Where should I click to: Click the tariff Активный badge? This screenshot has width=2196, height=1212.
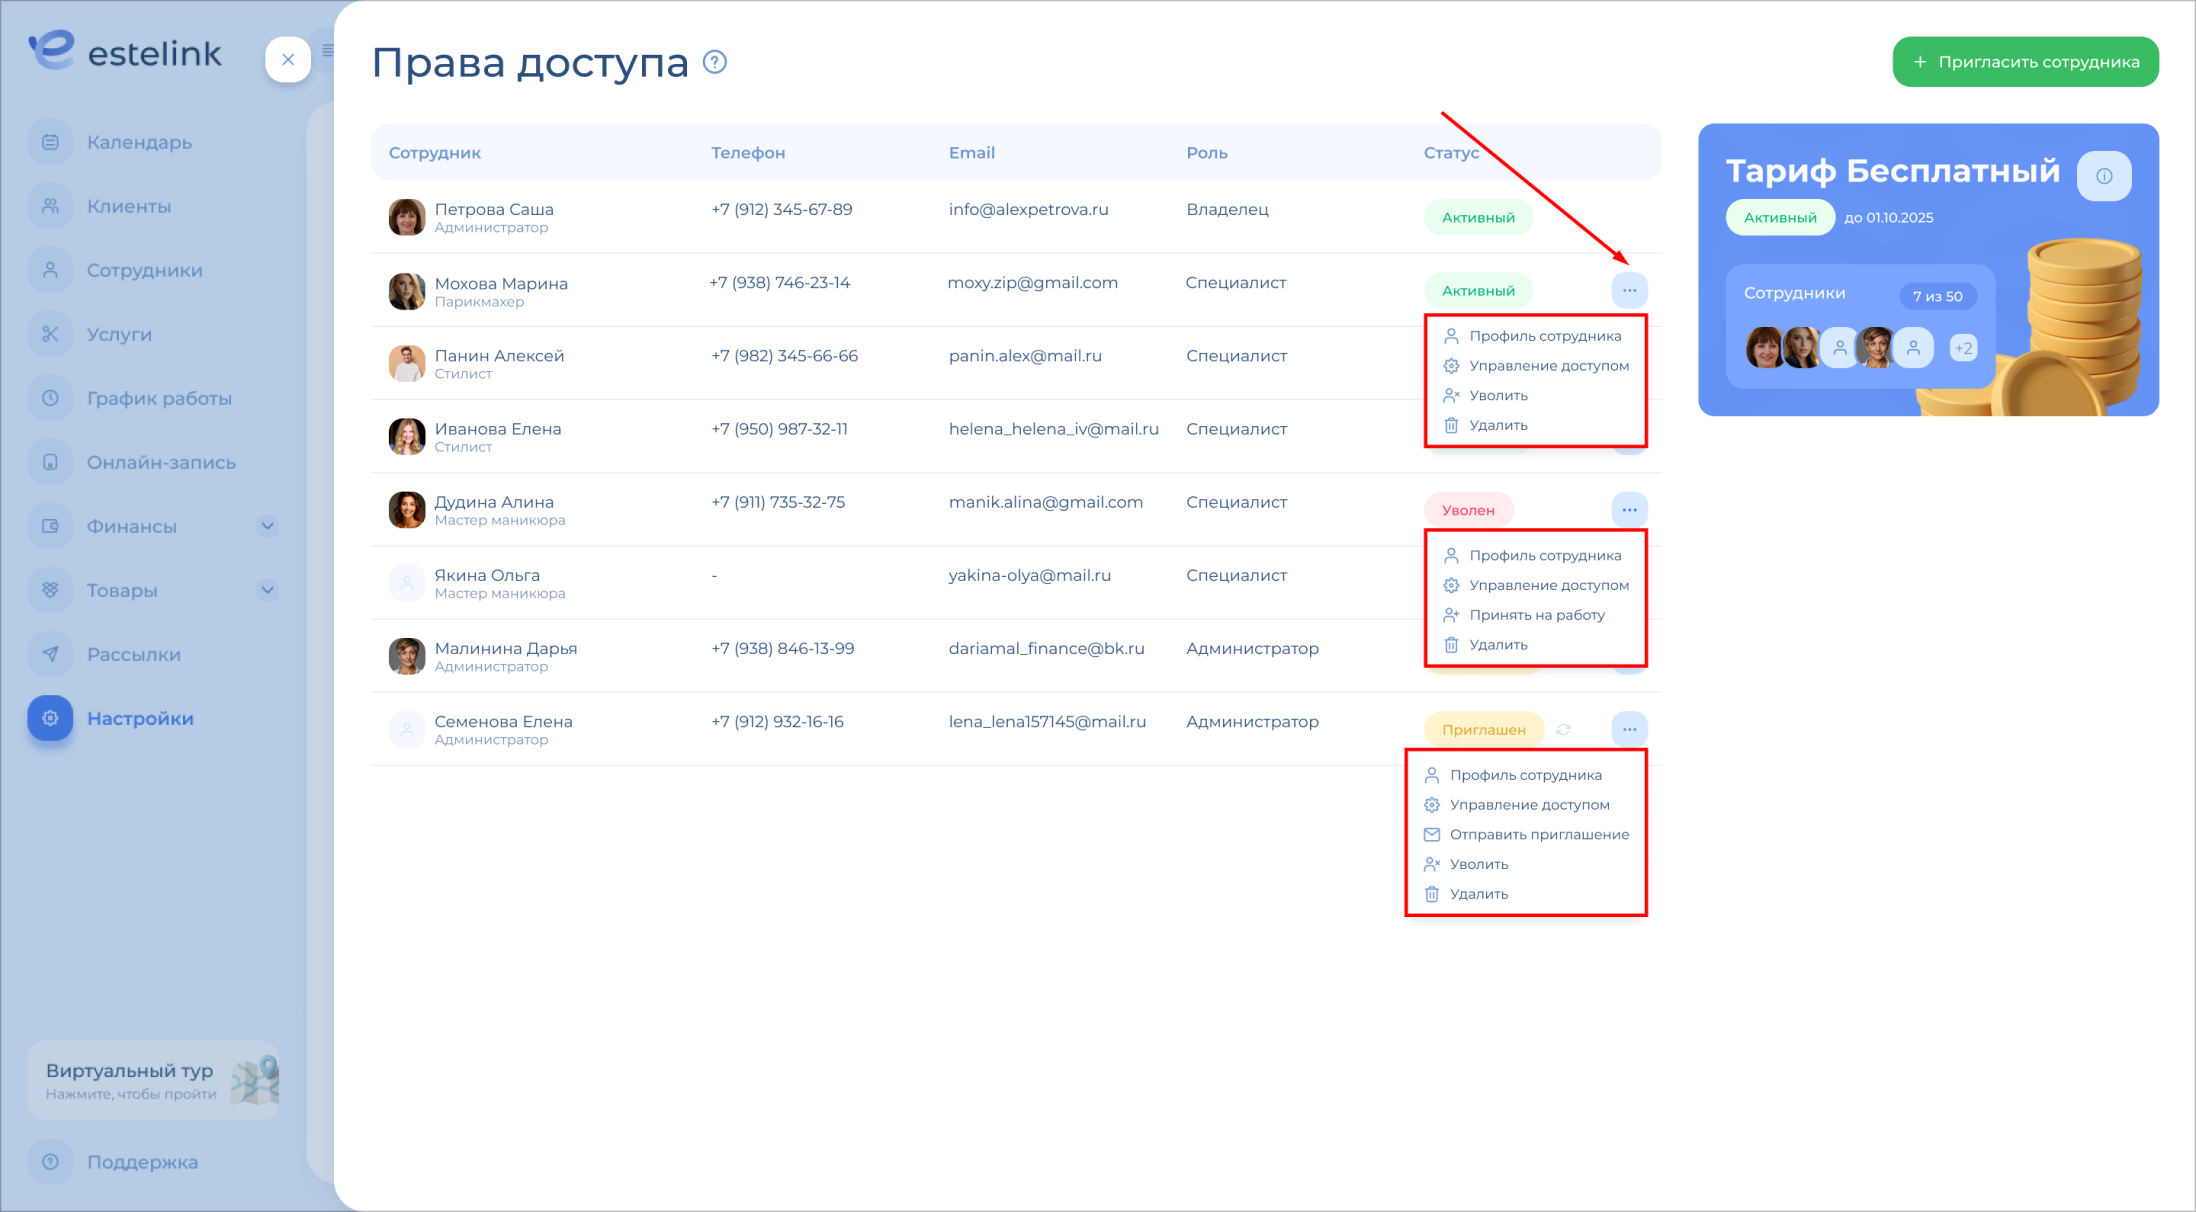pos(1780,217)
